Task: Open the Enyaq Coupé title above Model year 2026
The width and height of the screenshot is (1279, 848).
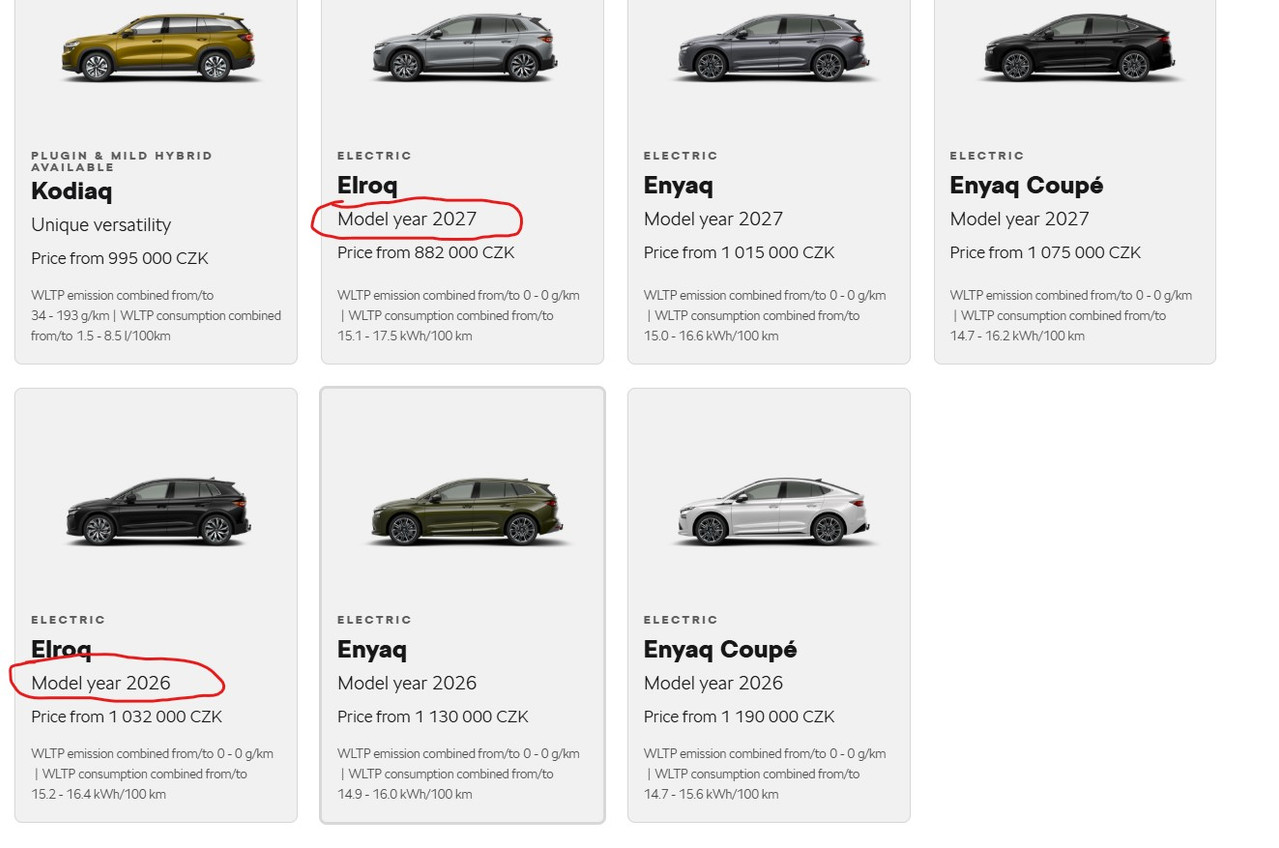Action: [x=720, y=649]
